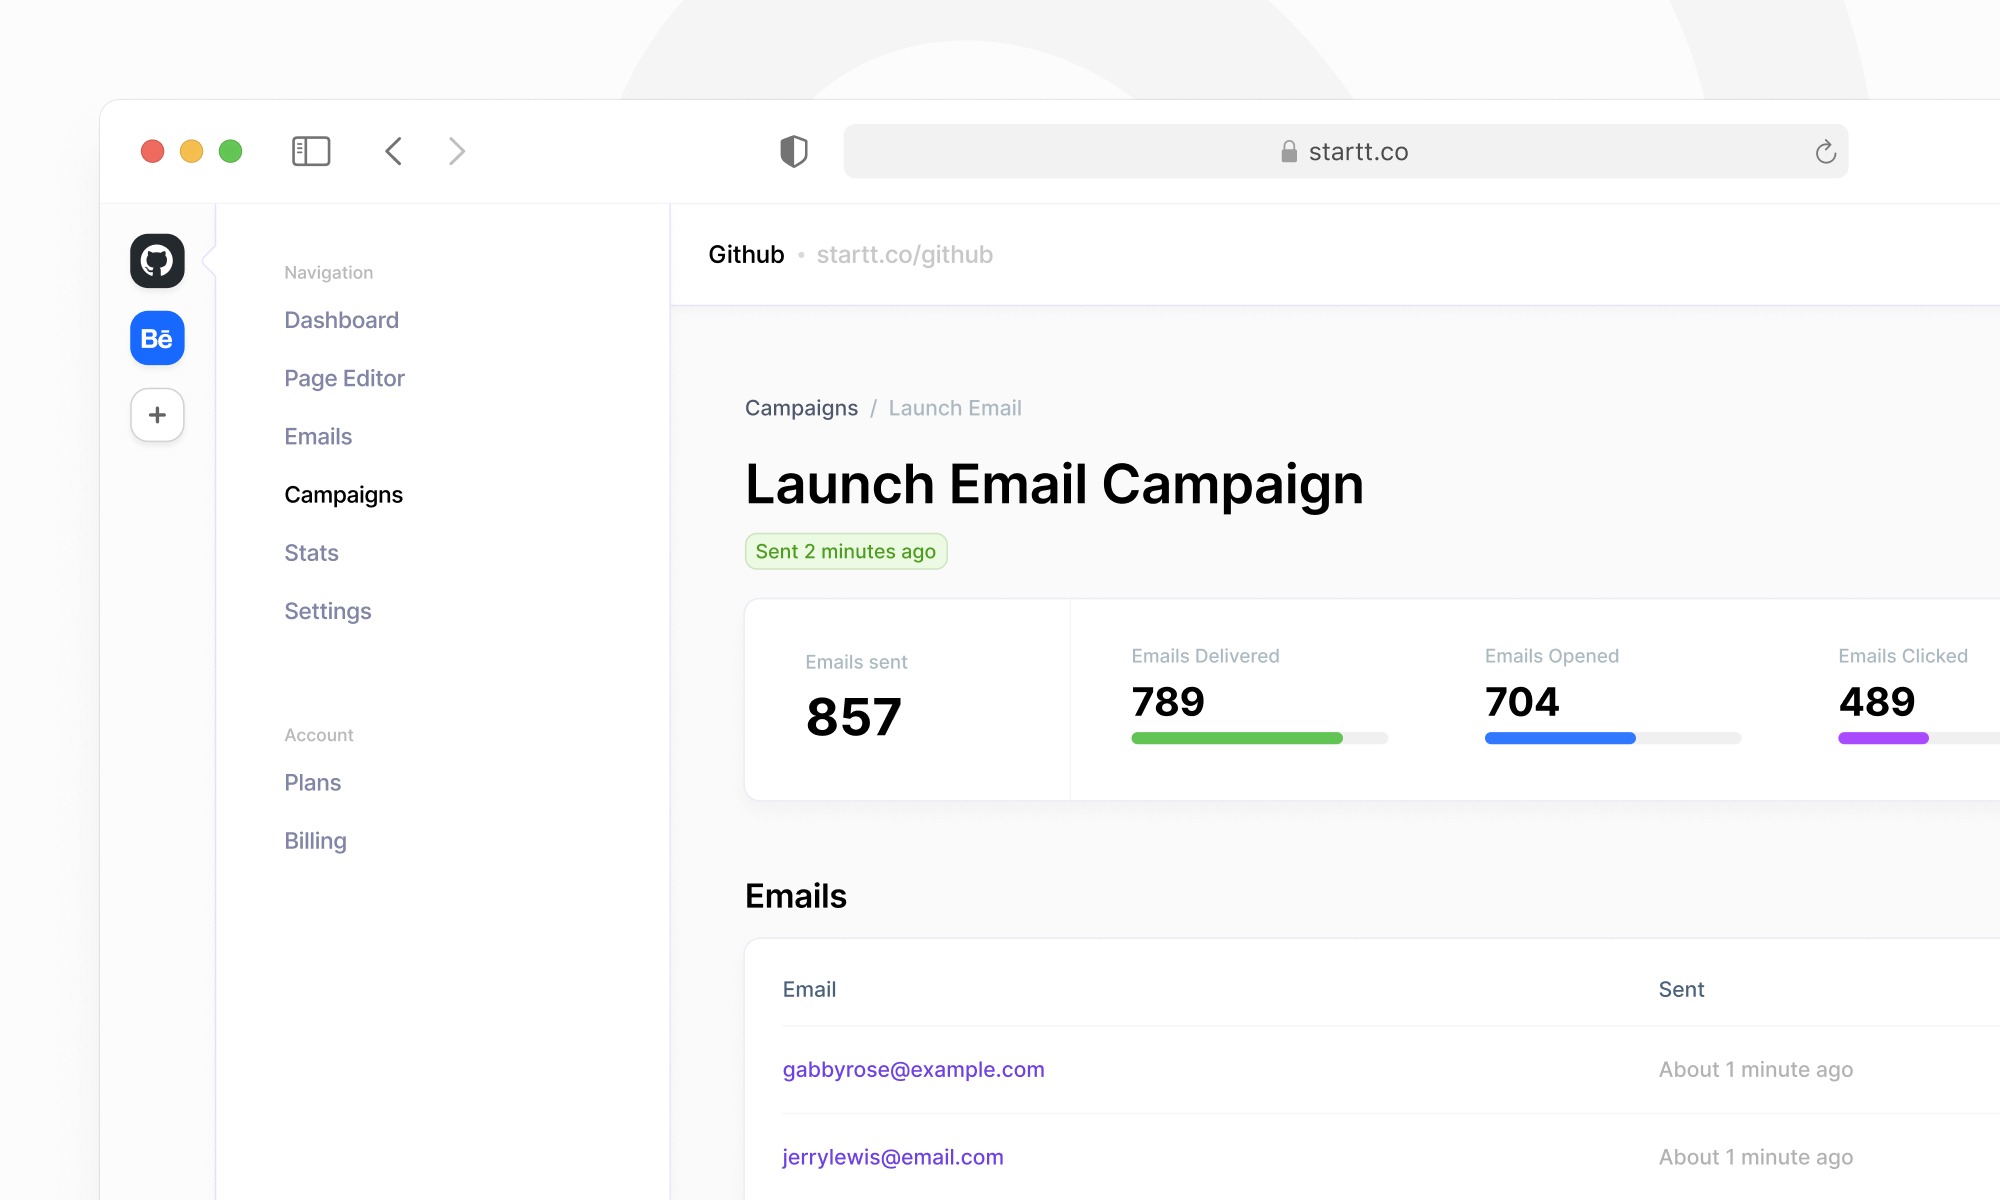Open gabbyrose@example.com email link
The image size is (2000, 1200).
coord(913,1070)
